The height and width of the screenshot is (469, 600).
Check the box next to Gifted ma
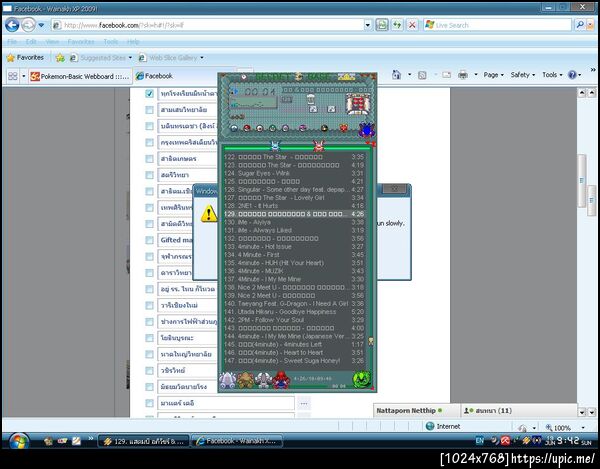[150, 240]
